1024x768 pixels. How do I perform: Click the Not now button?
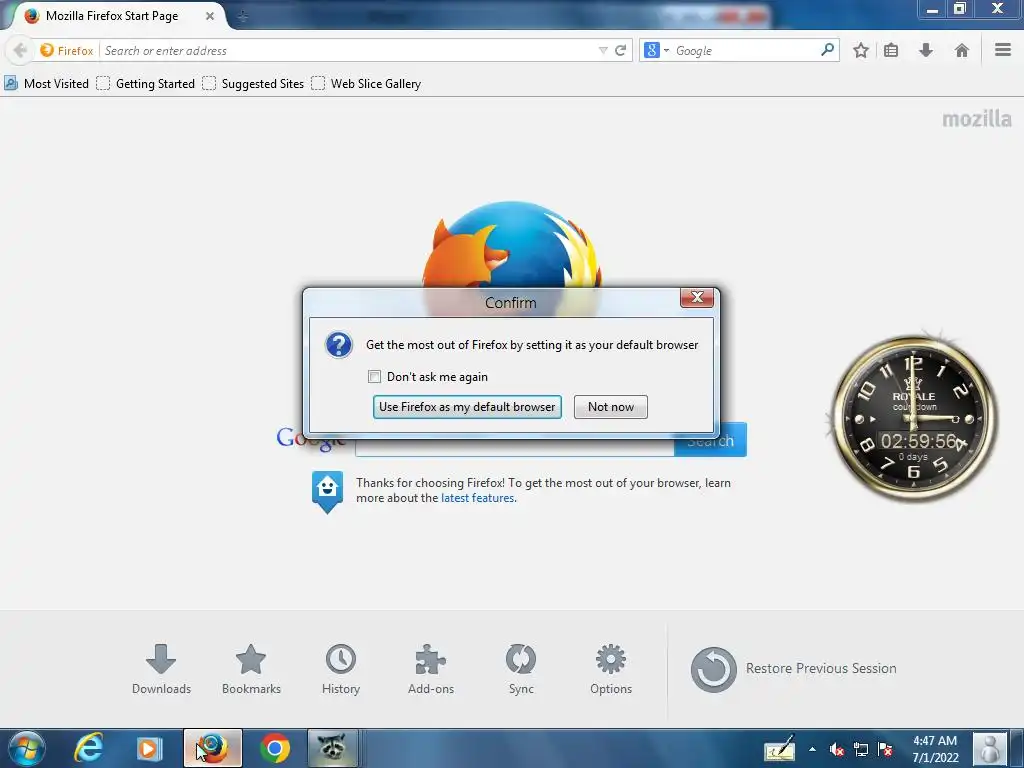611,407
